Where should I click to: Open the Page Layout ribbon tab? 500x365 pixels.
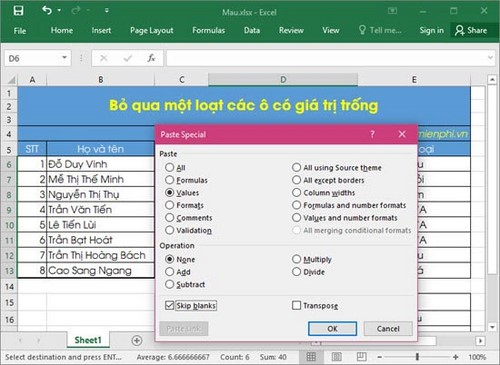(152, 31)
